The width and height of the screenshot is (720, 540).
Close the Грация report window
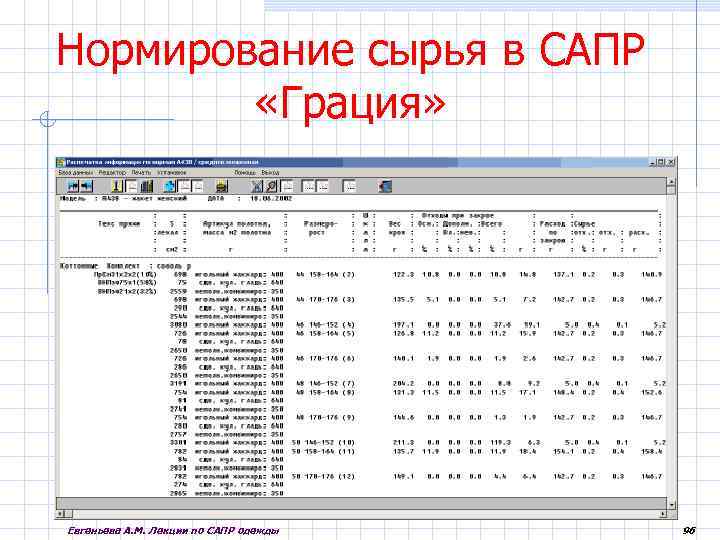[x=671, y=162]
